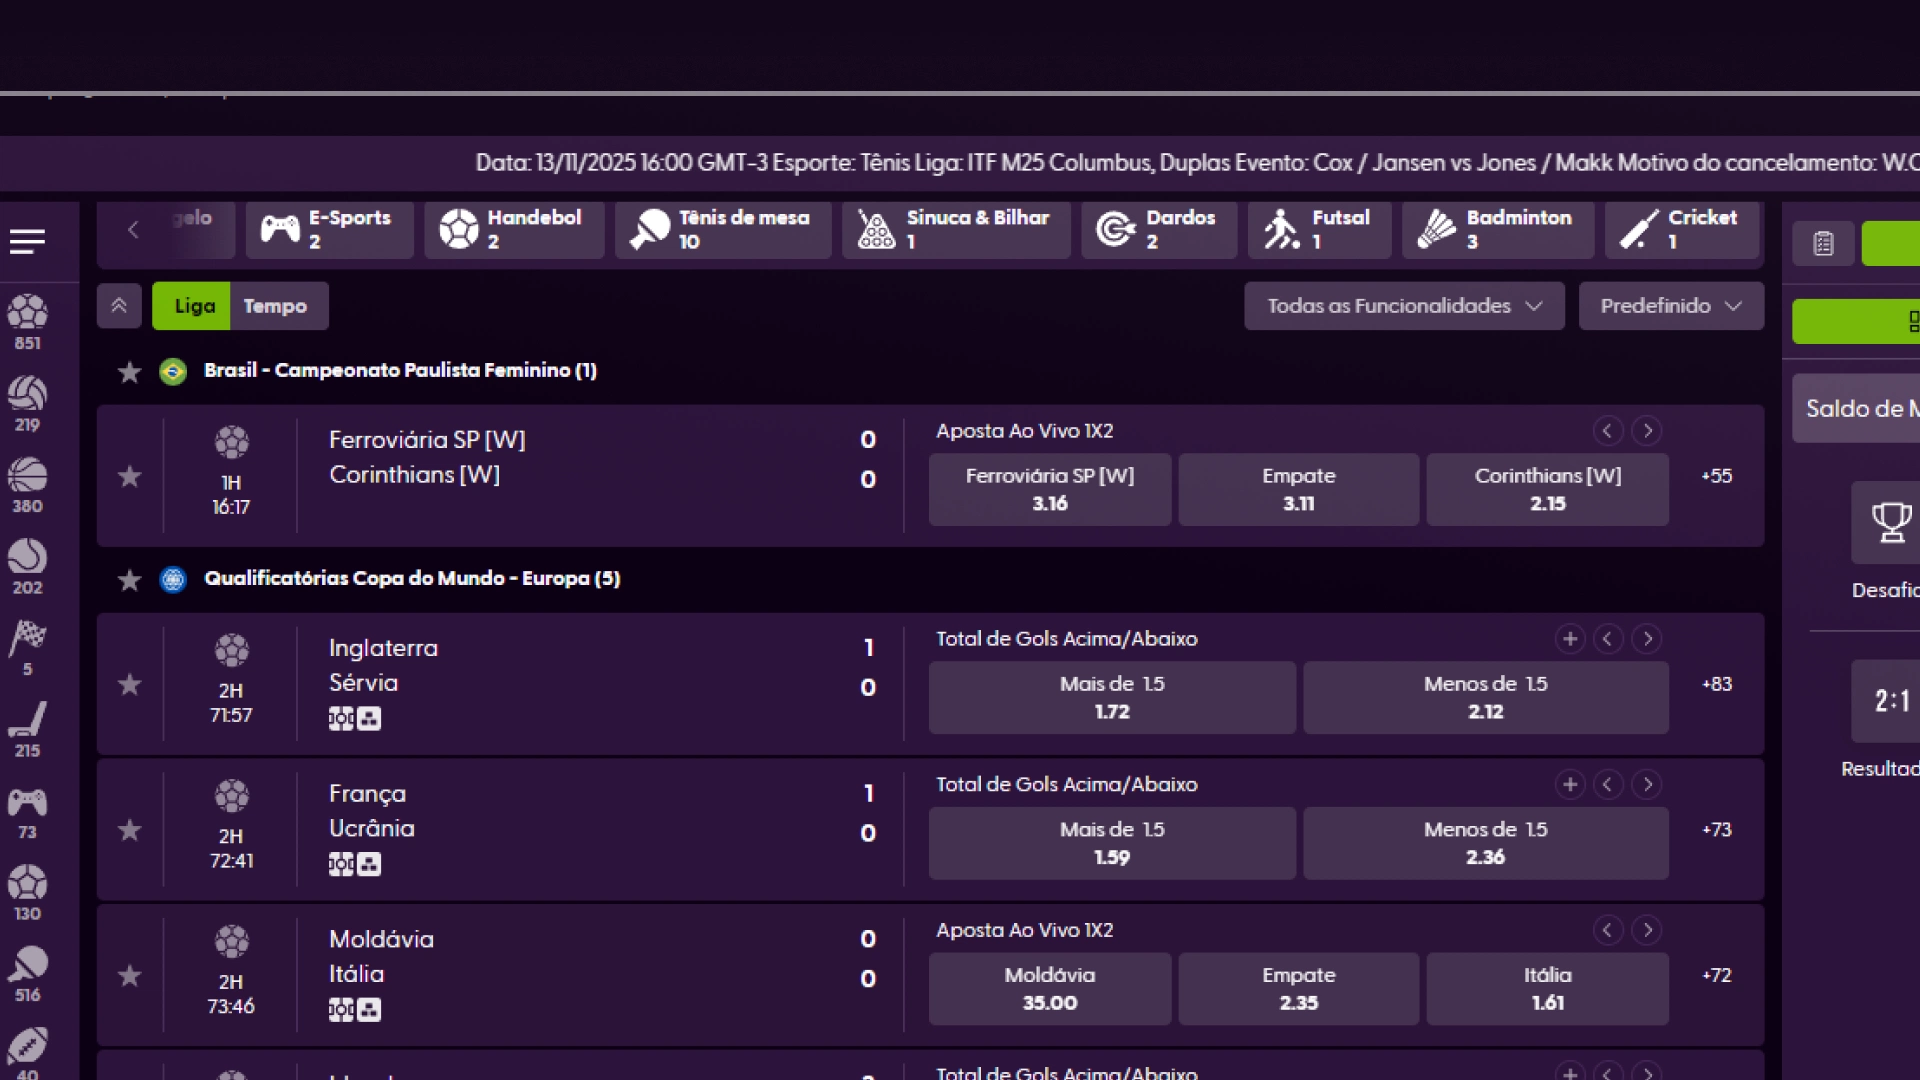Open the Predefinido dropdown
Screen dimensions: 1920x1080
click(x=1670, y=306)
